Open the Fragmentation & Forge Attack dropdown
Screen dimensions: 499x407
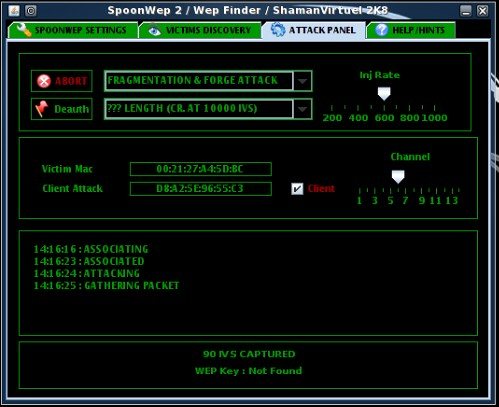pos(208,81)
